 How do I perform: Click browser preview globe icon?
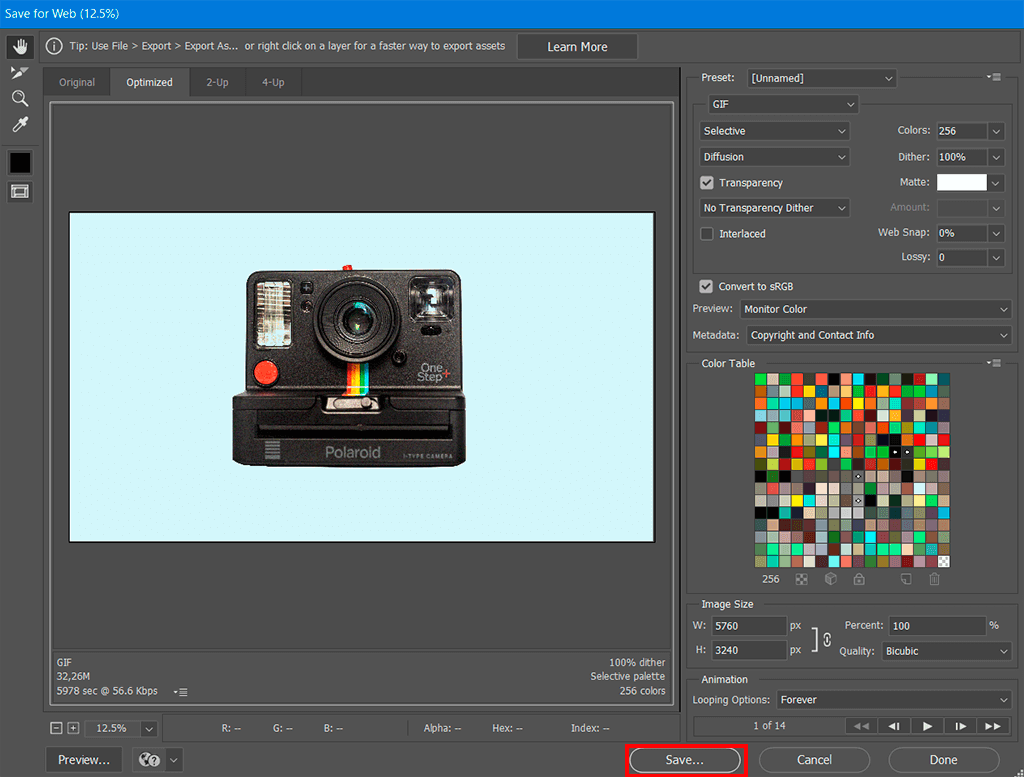click(x=150, y=759)
